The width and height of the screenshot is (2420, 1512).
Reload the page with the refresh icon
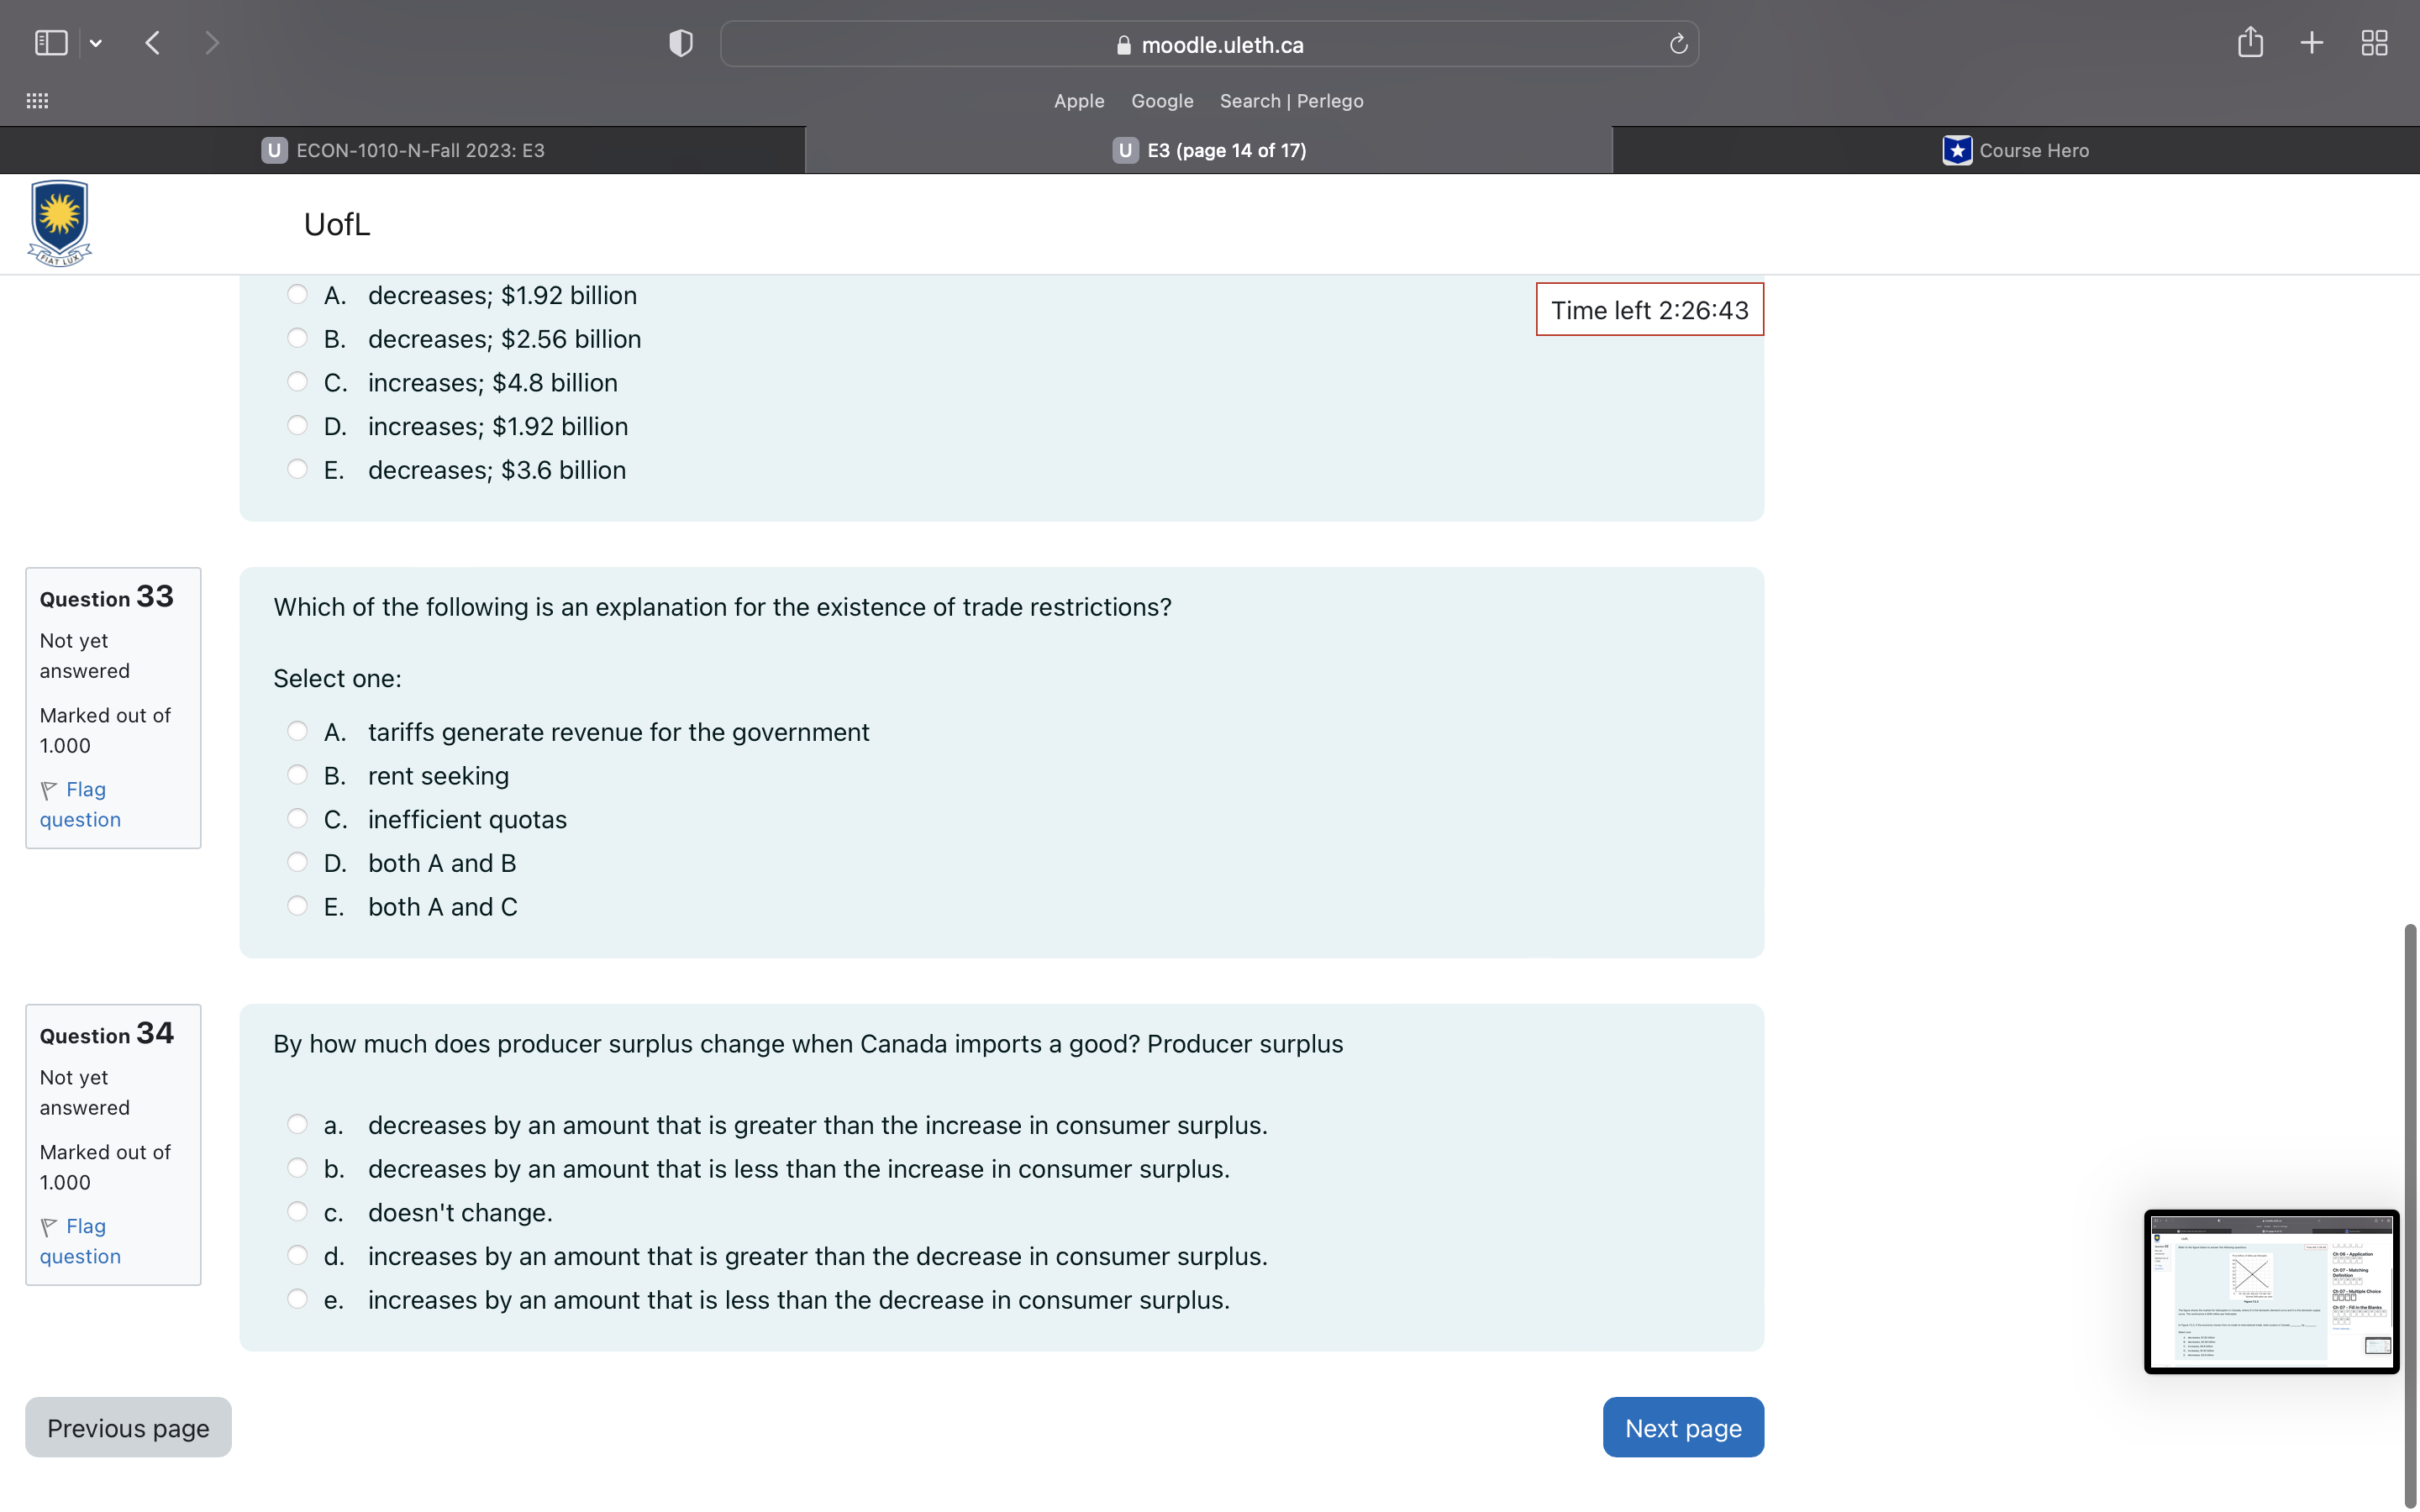(x=1678, y=44)
